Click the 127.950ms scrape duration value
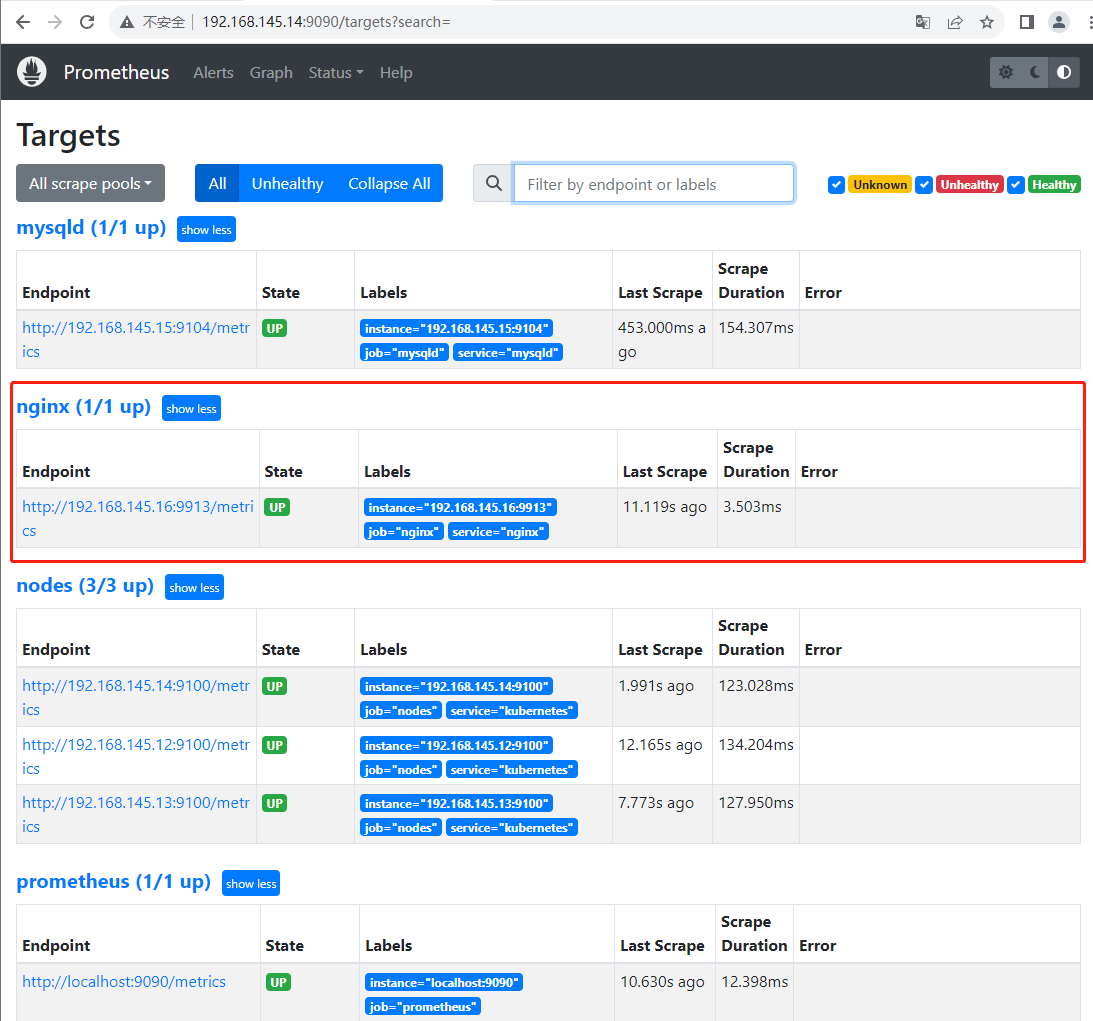The width and height of the screenshot is (1093, 1021). (x=756, y=803)
